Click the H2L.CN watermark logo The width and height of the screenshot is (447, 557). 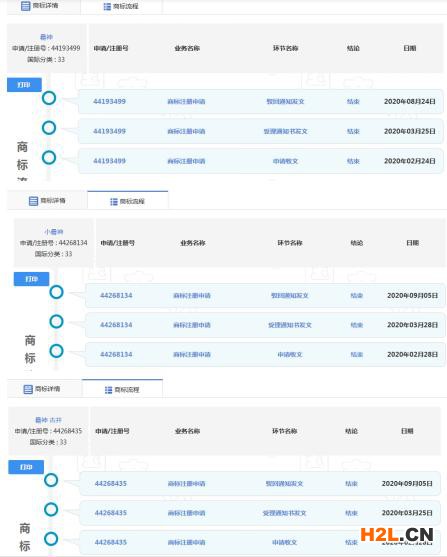(x=397, y=535)
